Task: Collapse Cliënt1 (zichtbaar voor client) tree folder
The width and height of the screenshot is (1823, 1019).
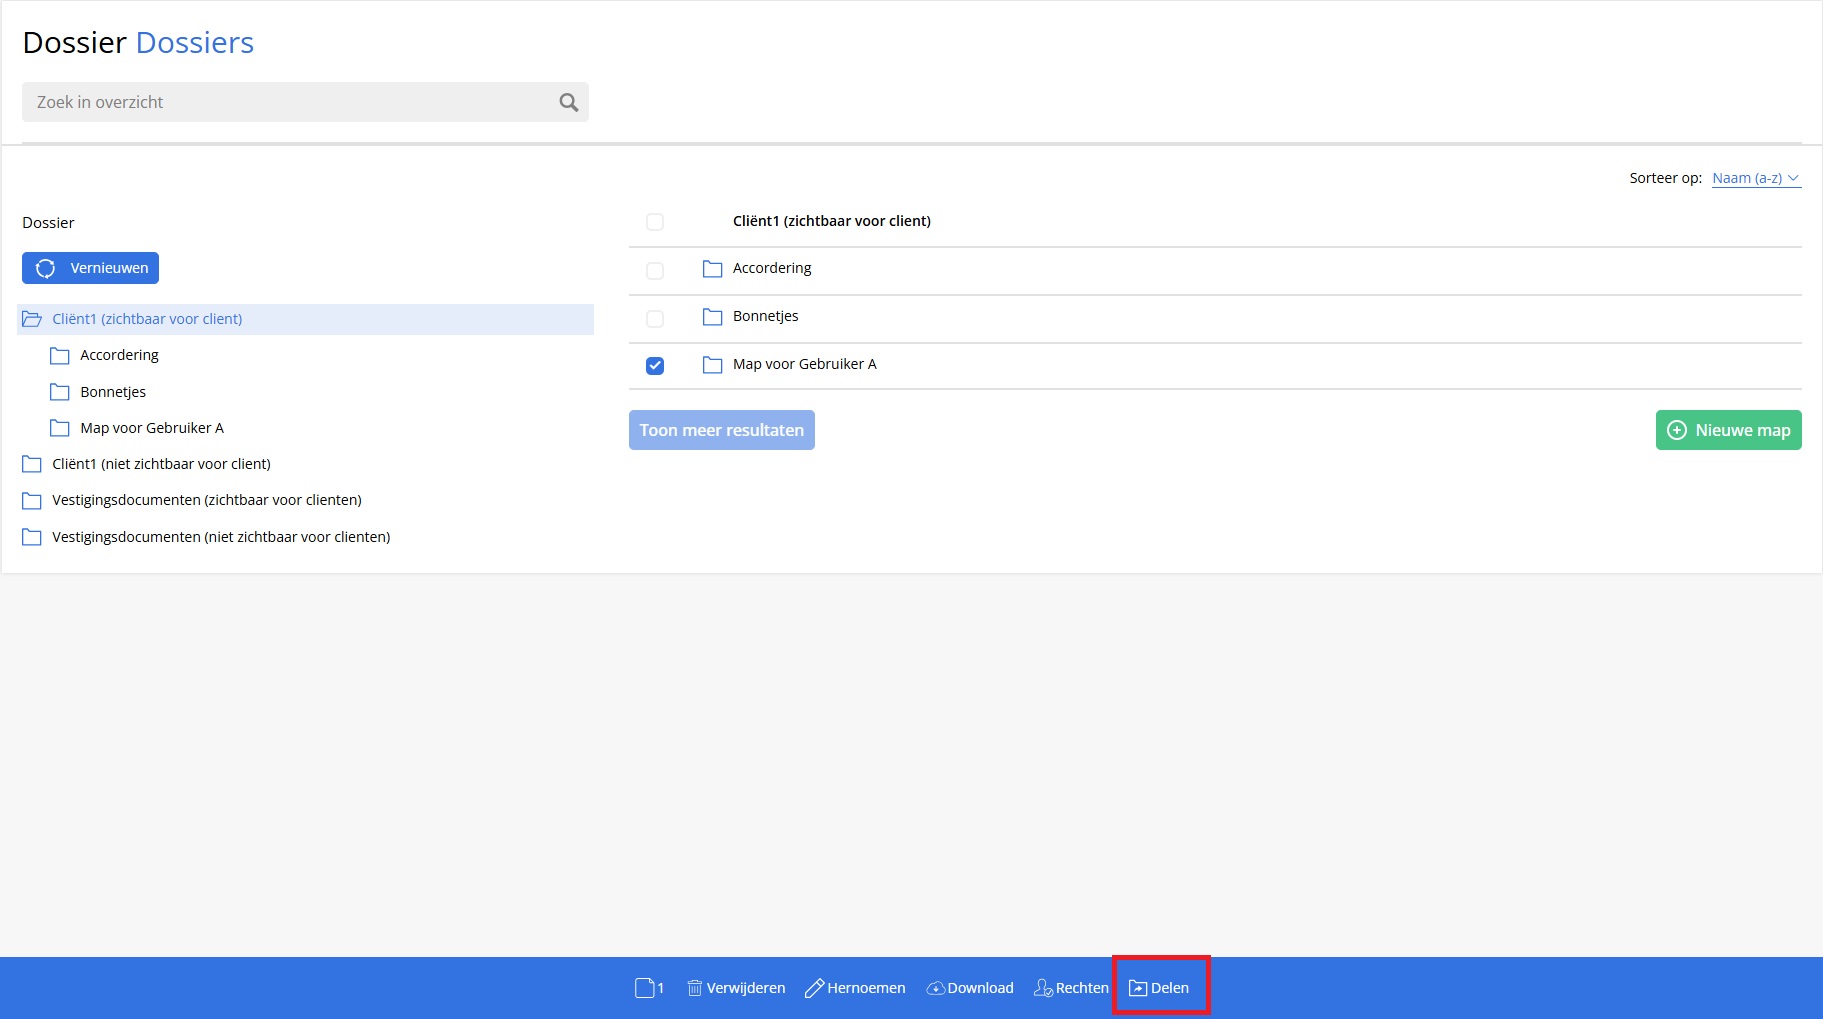Action: (x=32, y=319)
